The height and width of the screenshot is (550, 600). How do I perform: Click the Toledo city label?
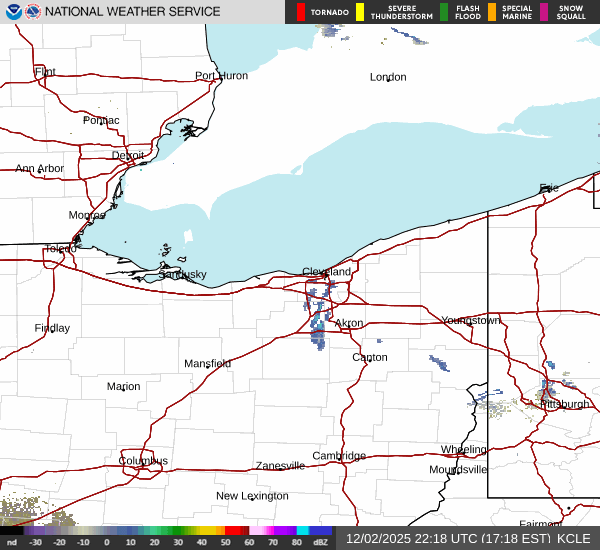point(60,249)
